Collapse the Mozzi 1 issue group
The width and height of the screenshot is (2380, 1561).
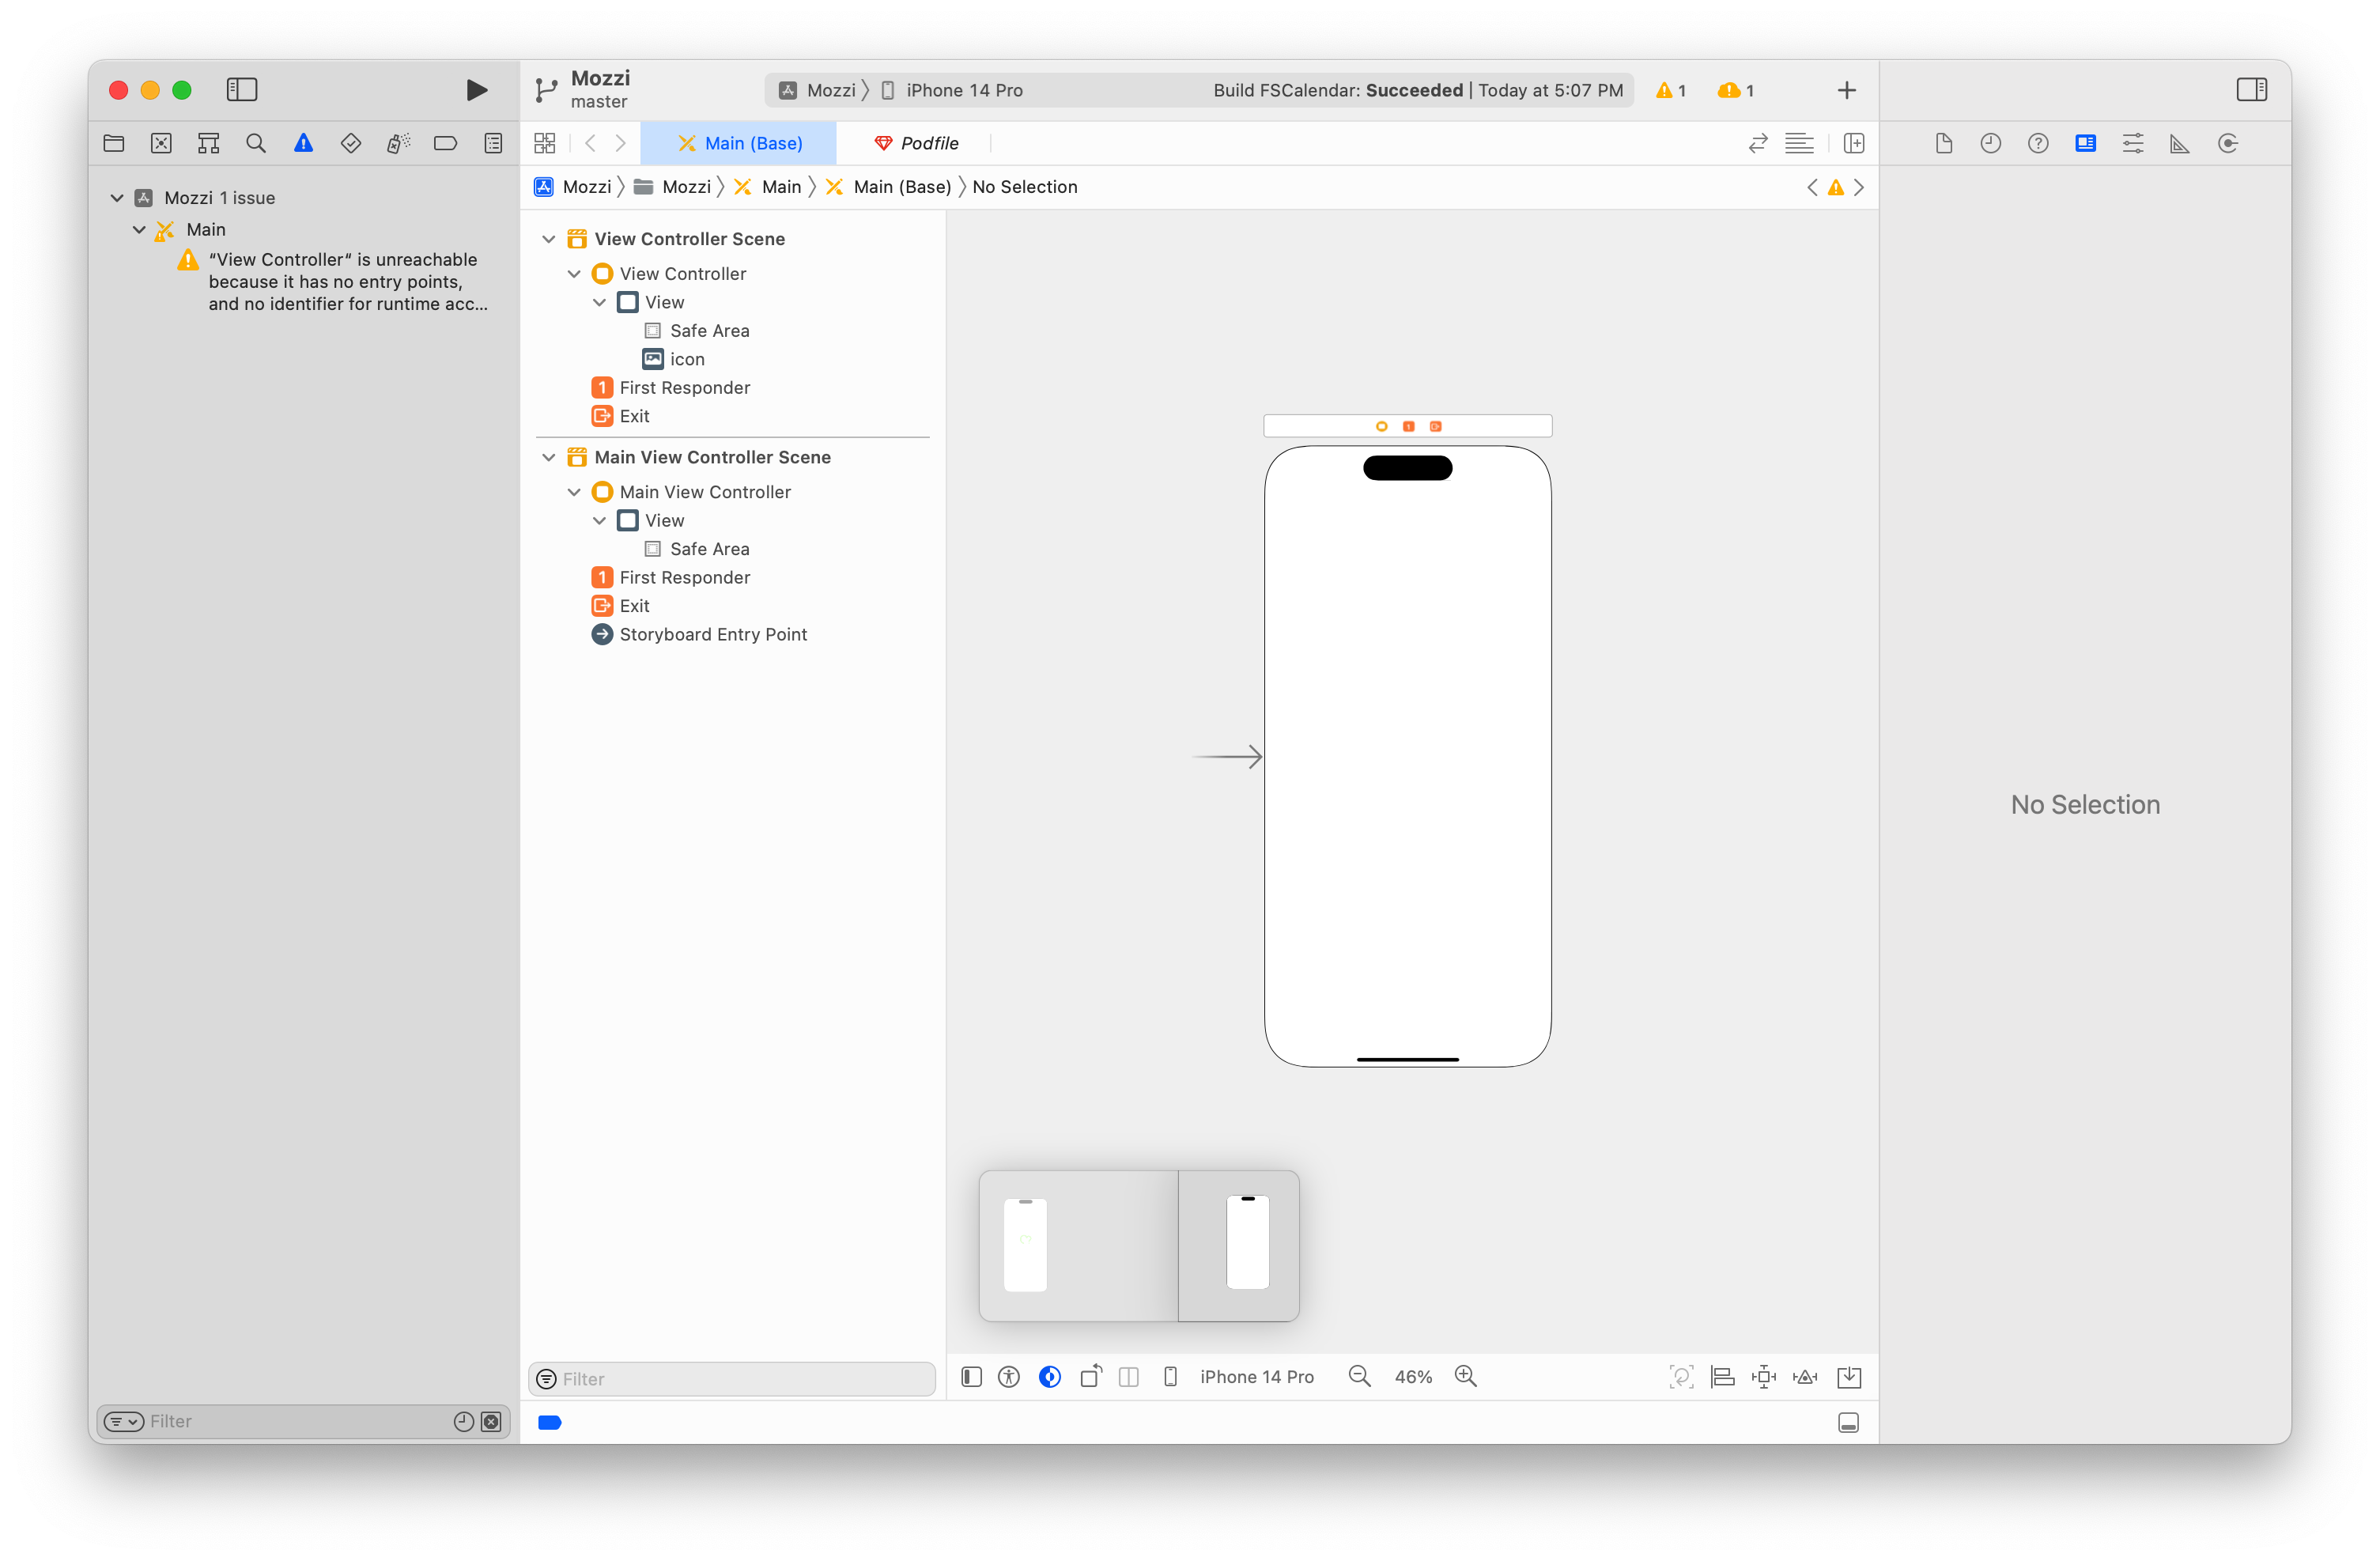(x=117, y=198)
